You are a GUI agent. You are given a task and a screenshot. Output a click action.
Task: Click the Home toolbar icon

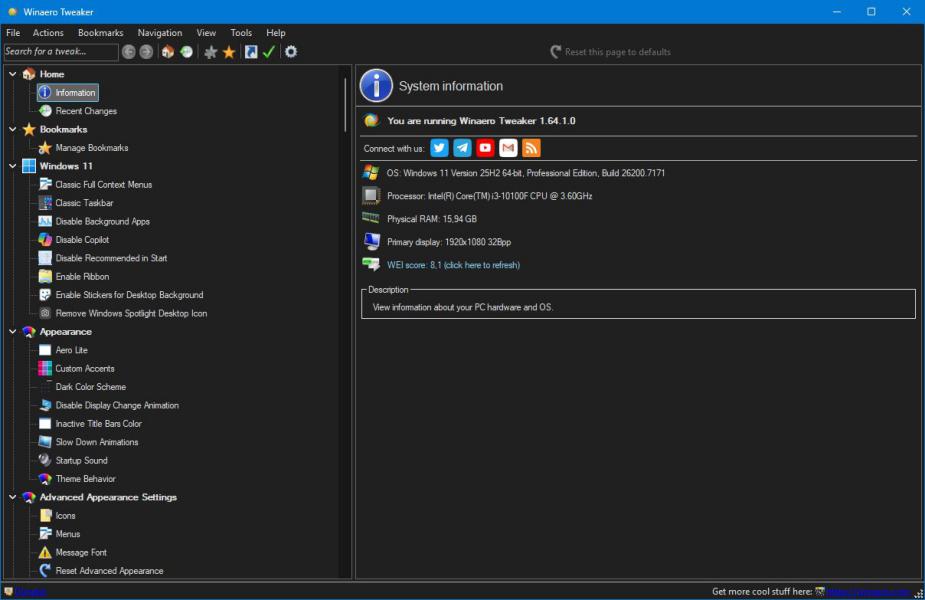pyautogui.click(x=168, y=52)
